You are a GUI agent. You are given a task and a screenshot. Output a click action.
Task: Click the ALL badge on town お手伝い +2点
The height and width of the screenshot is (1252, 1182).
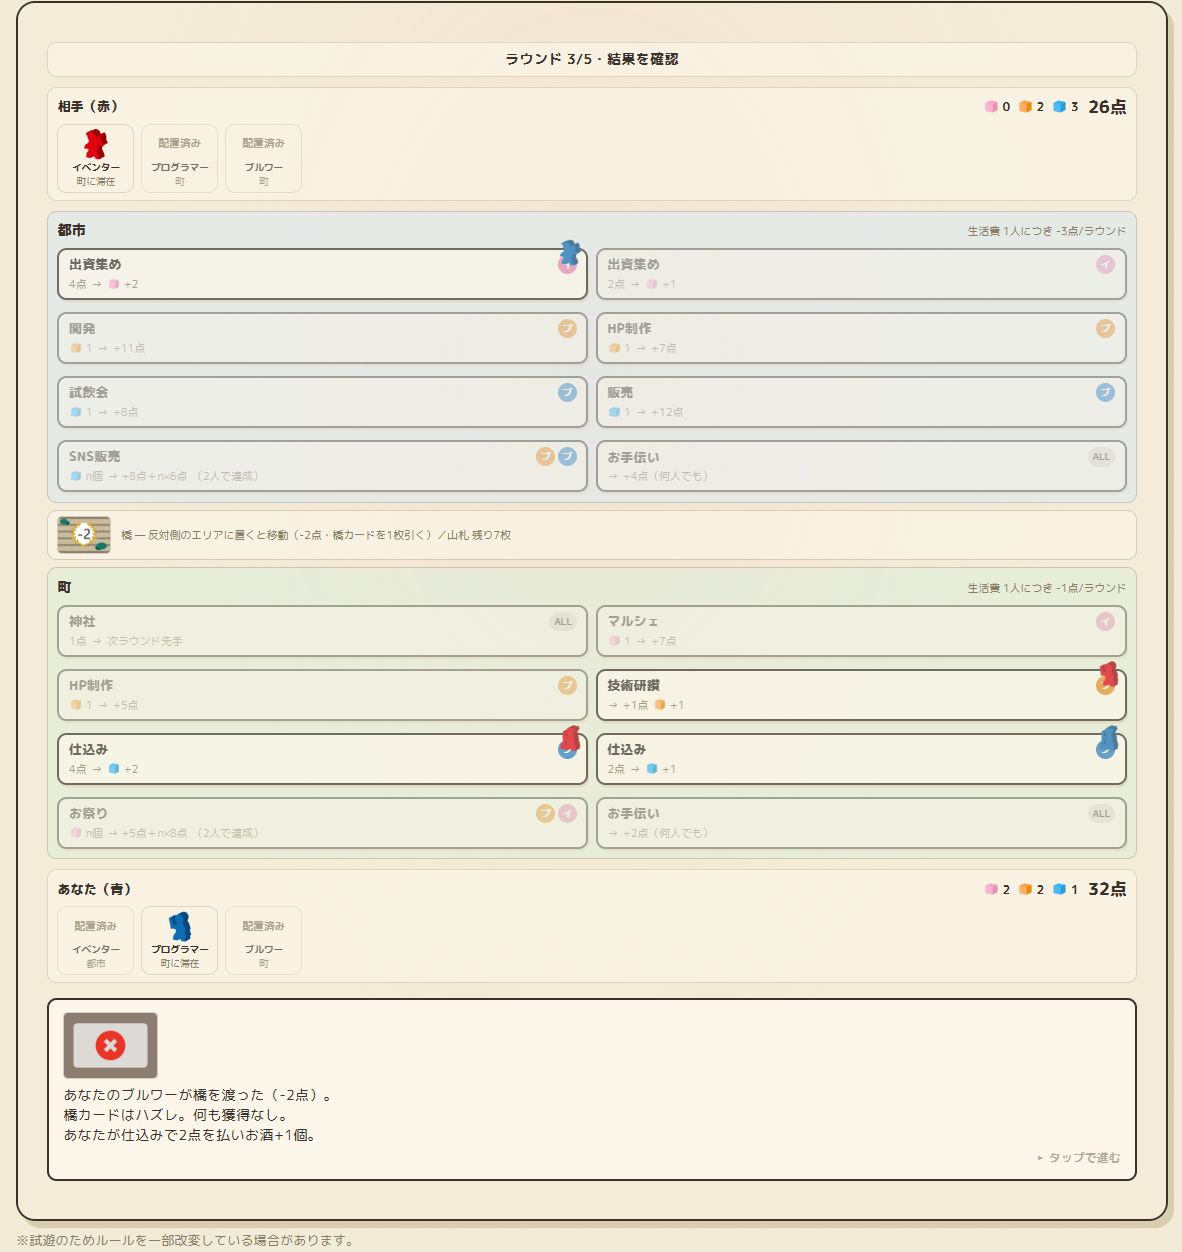click(1101, 814)
